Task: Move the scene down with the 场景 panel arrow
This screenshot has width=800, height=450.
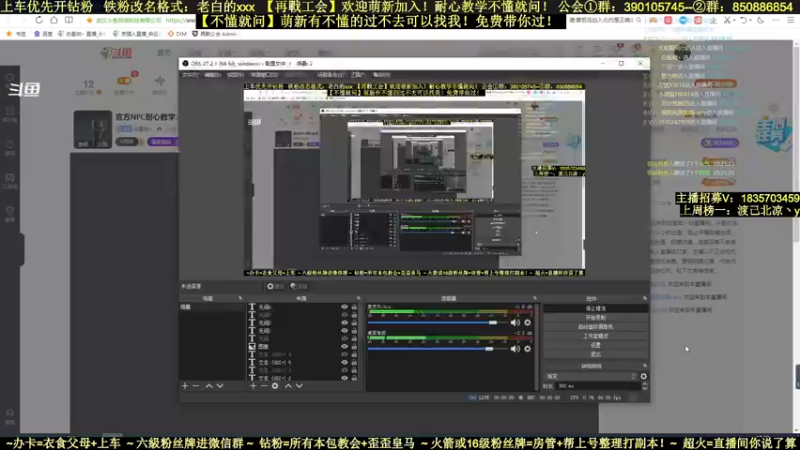Action: point(220,386)
